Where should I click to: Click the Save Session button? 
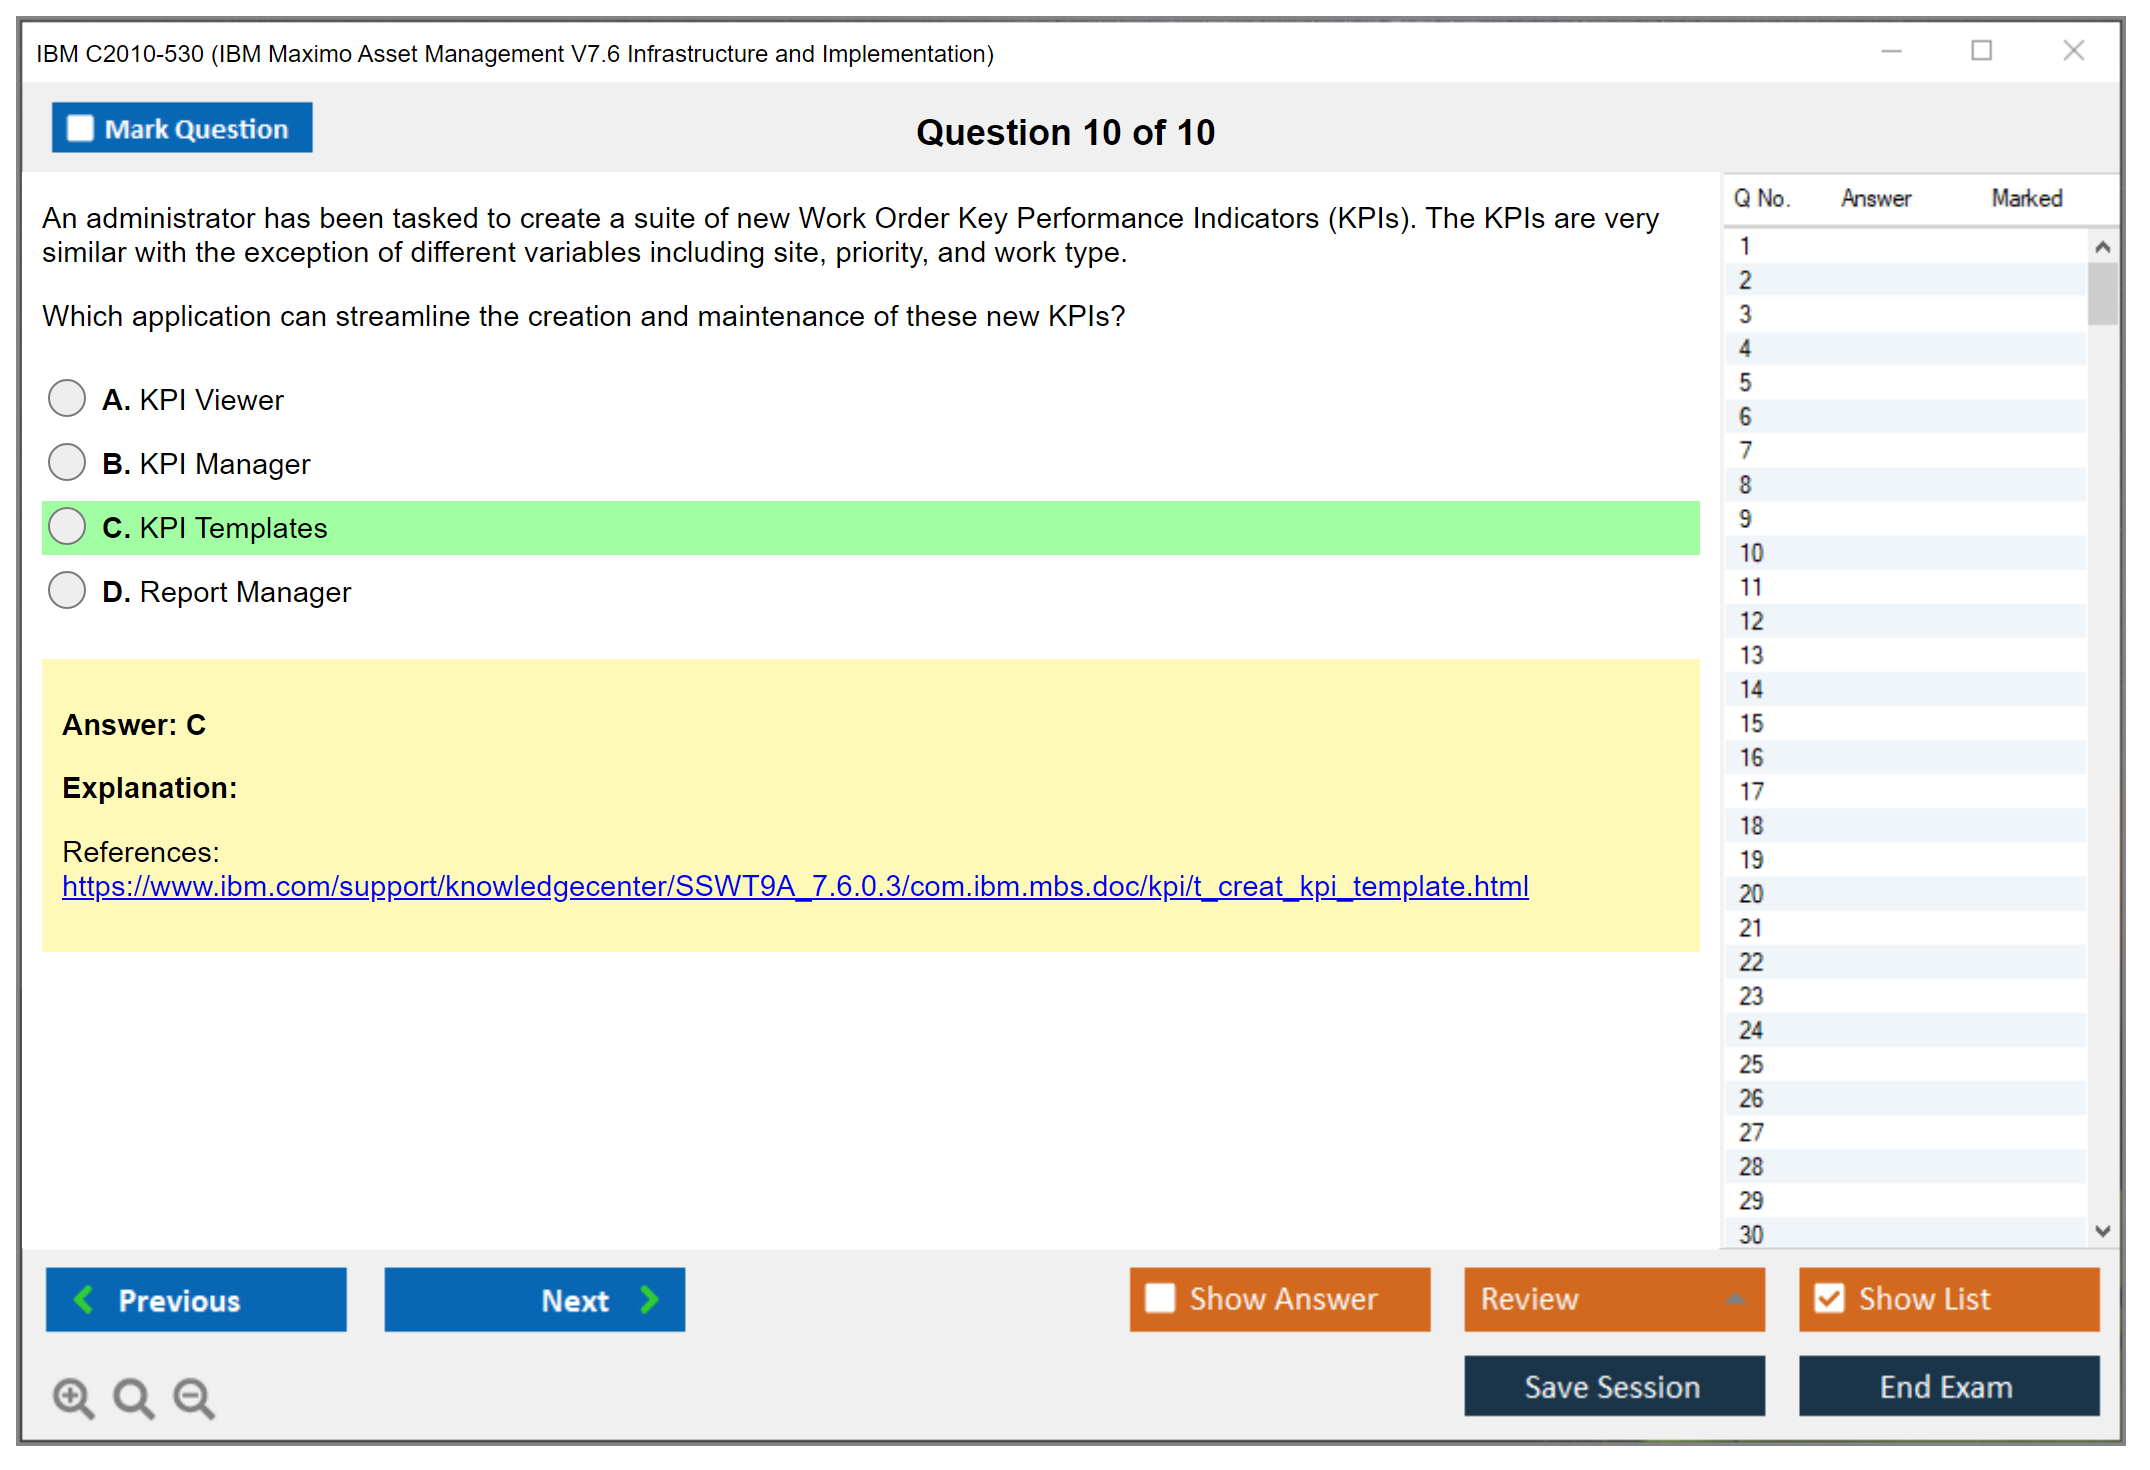pos(1613,1386)
